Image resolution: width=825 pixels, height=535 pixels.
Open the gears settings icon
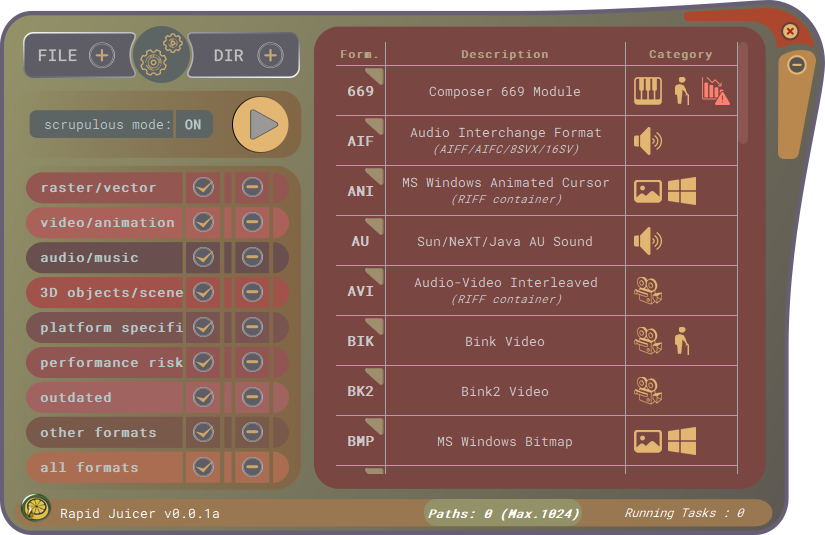tap(162, 55)
